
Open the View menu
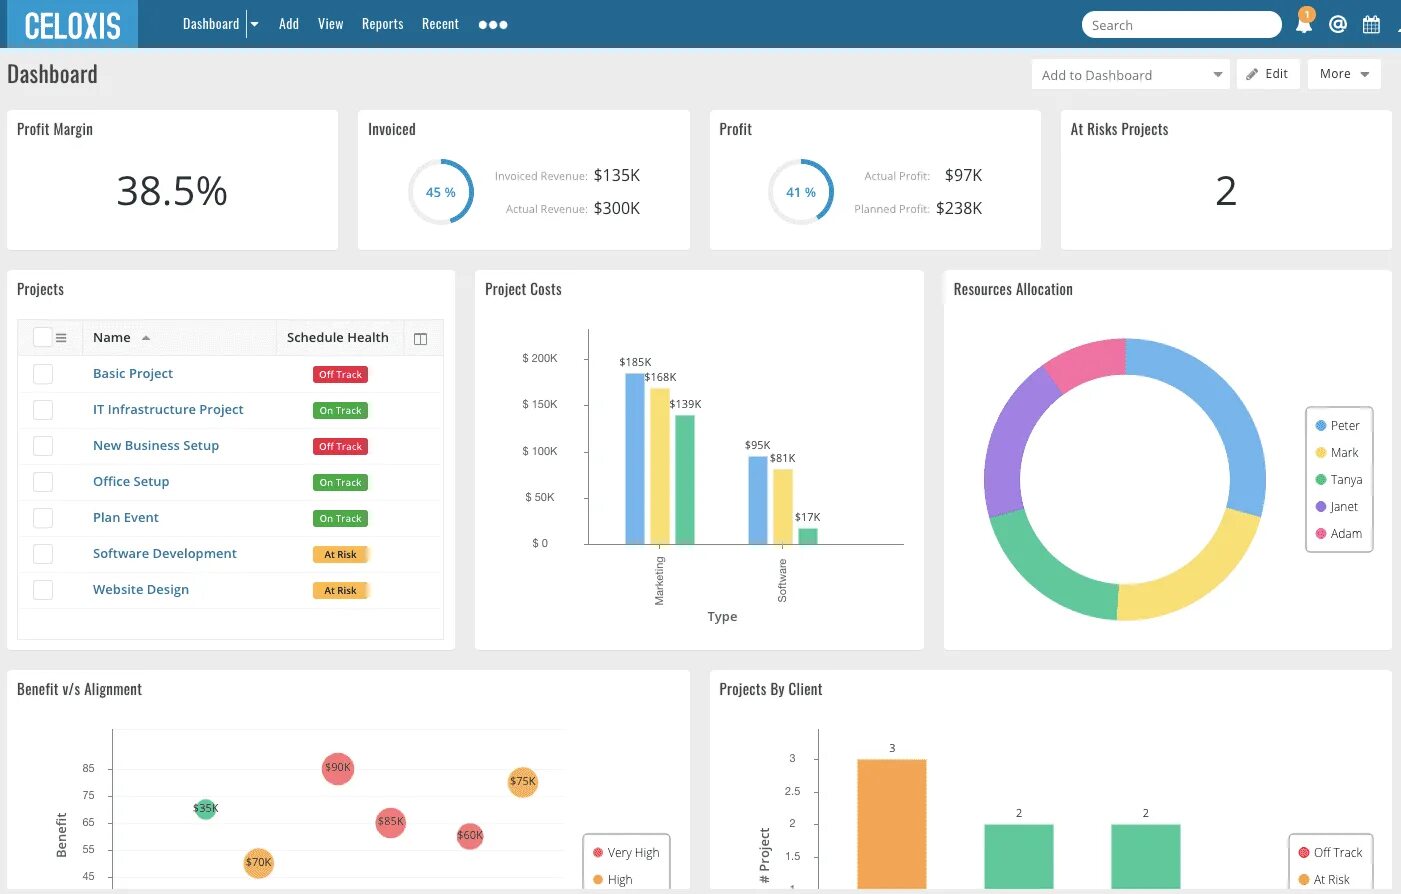(x=331, y=24)
